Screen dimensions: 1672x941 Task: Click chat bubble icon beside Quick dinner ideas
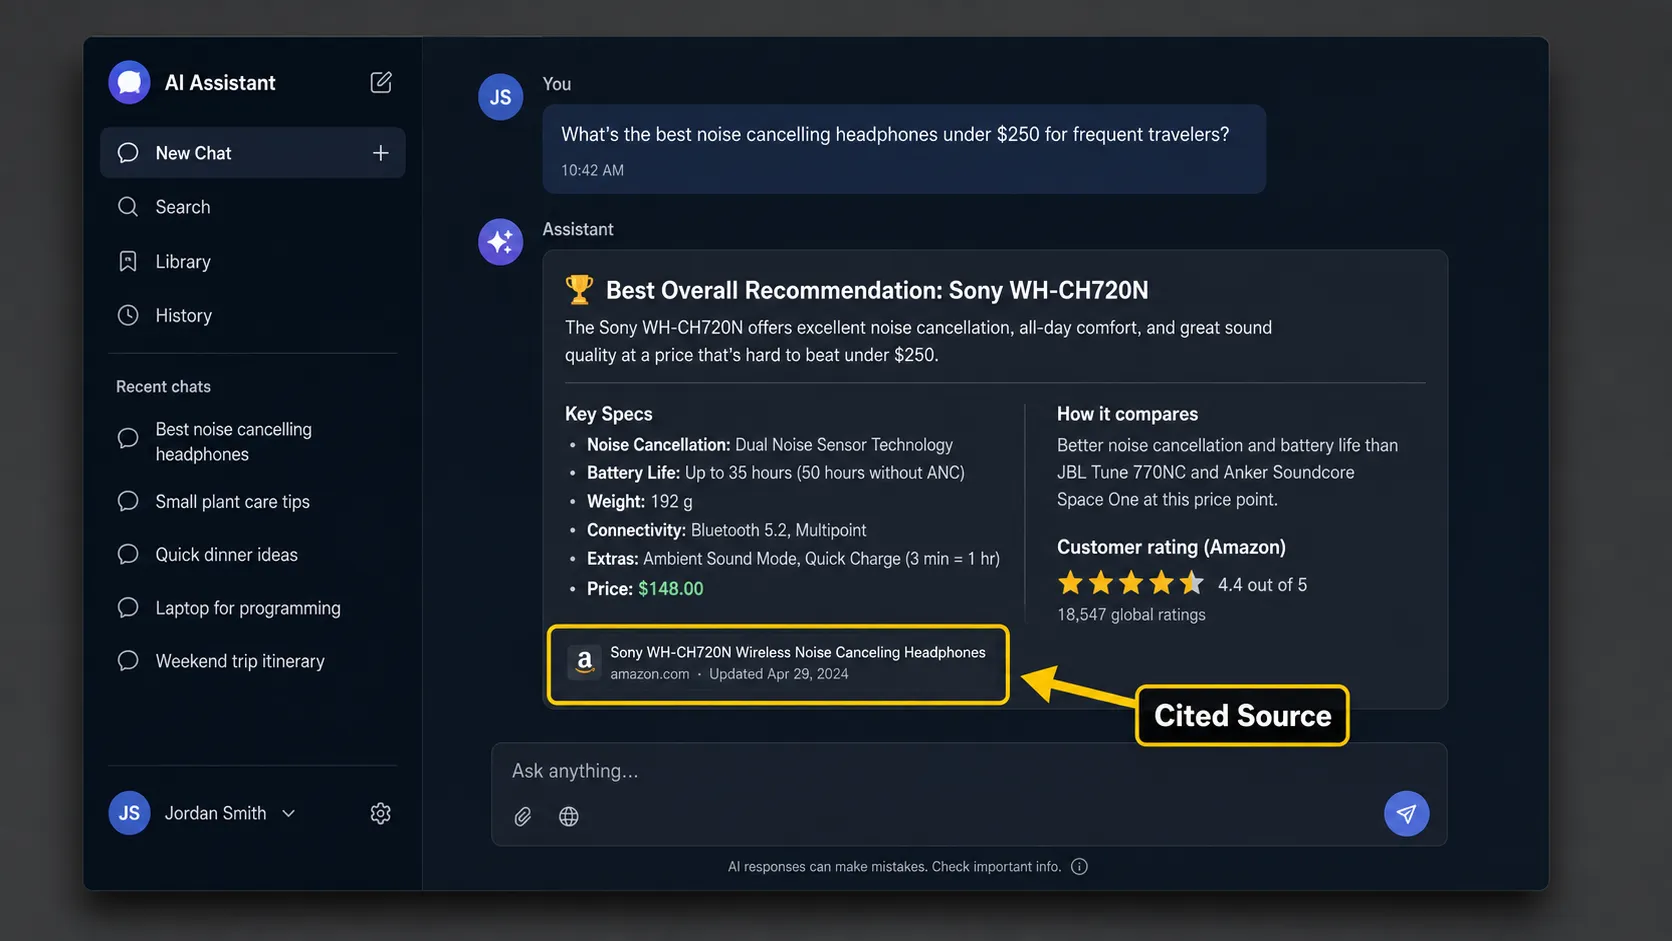coord(128,554)
